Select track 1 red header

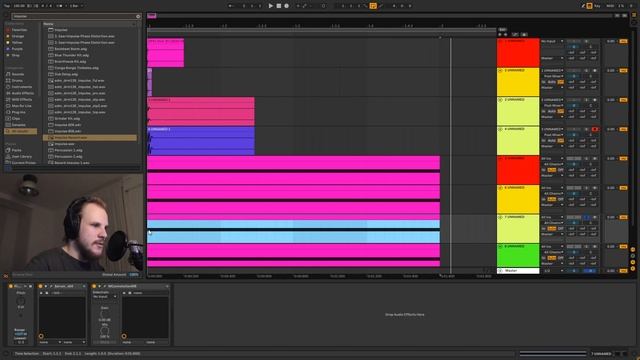tap(518, 53)
